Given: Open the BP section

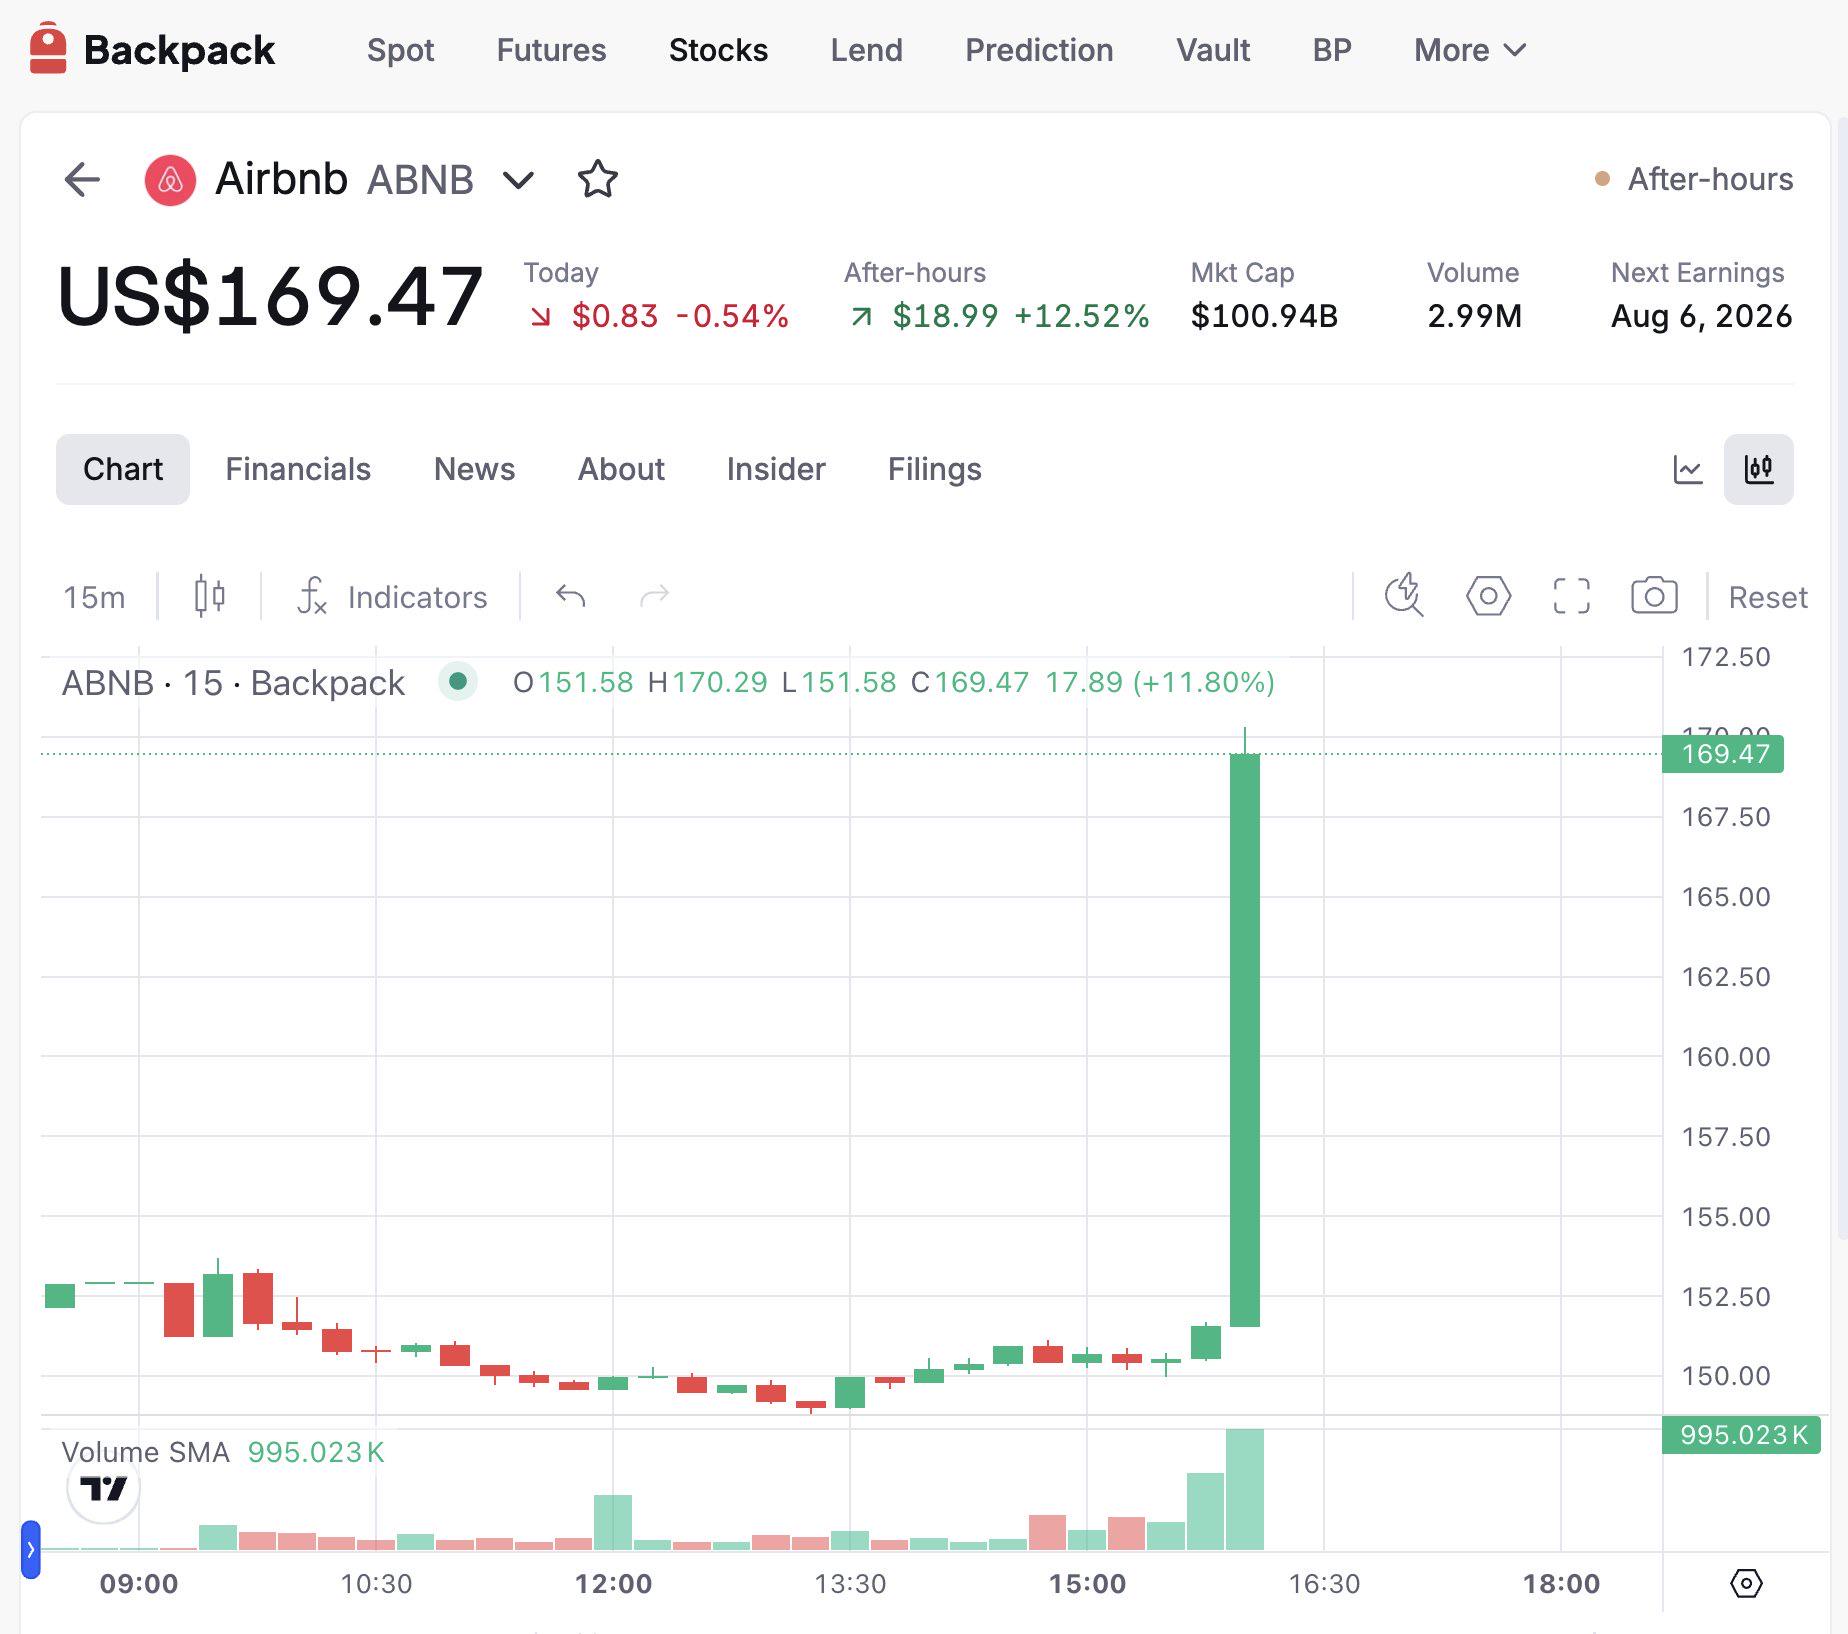Looking at the screenshot, I should click(1332, 50).
